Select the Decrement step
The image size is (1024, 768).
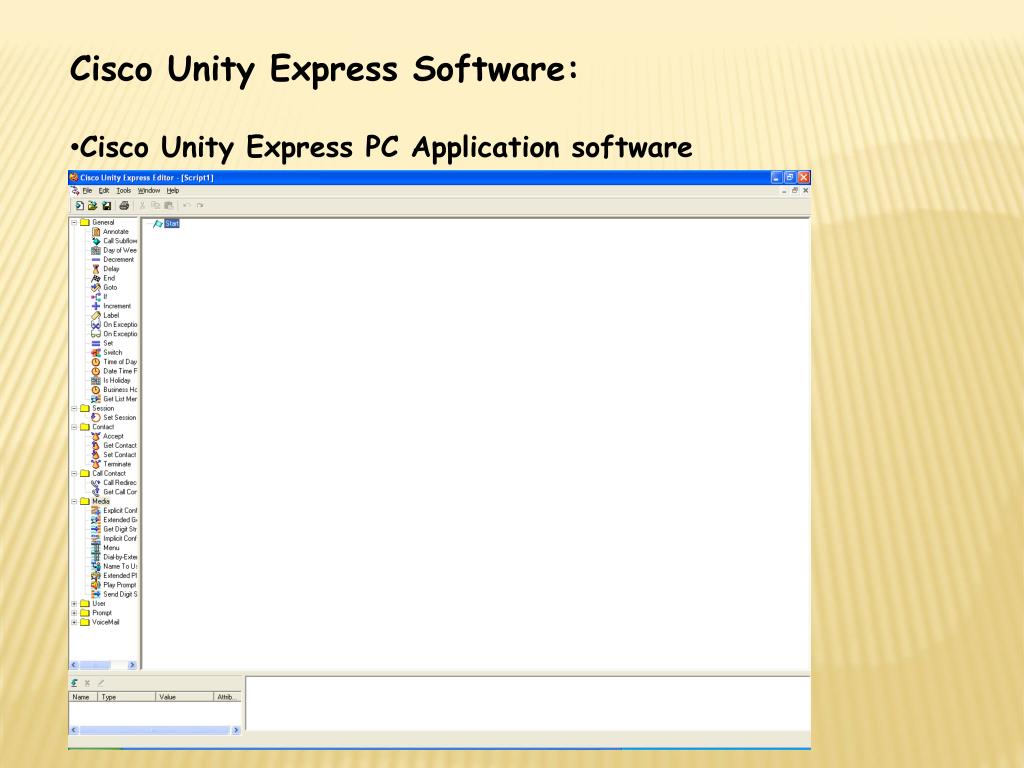coord(112,259)
